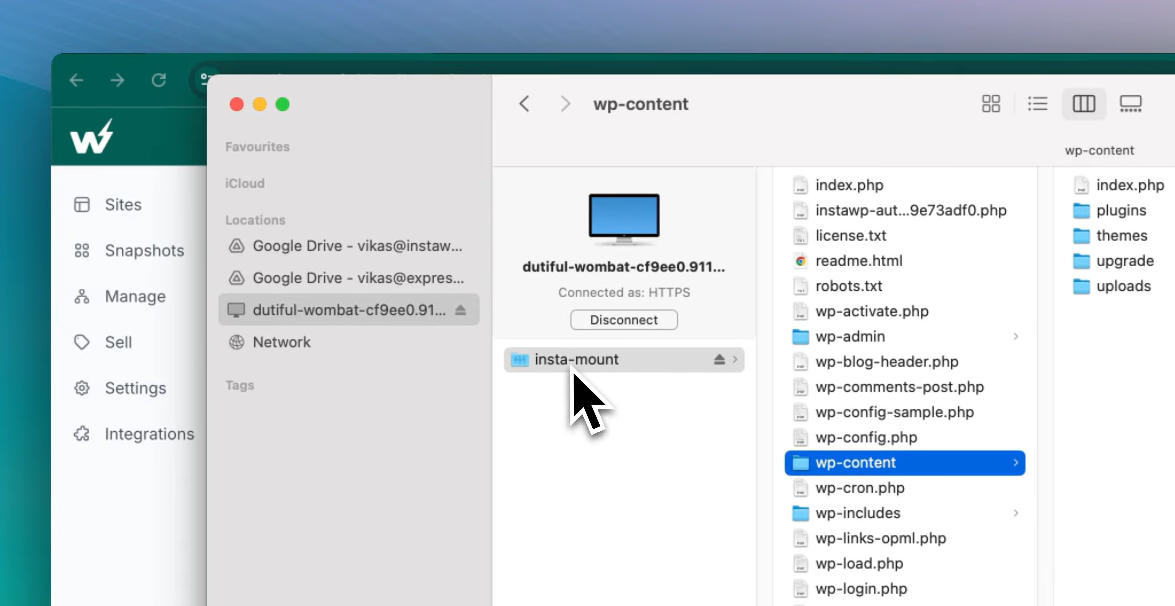Select Network in Finder sidebar
This screenshot has width=1175, height=606.
point(348,342)
